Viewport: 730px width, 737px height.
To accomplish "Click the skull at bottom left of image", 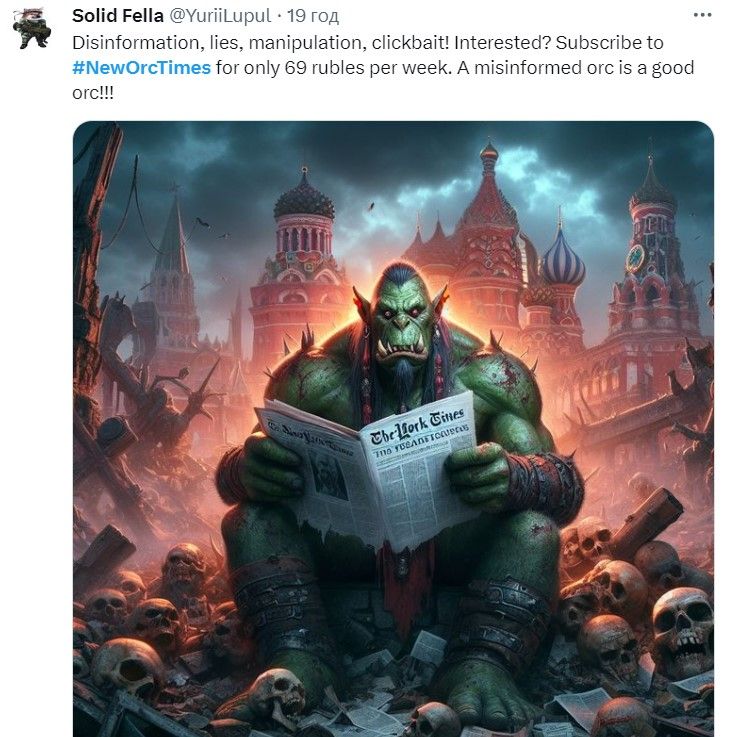I will pos(127,667).
